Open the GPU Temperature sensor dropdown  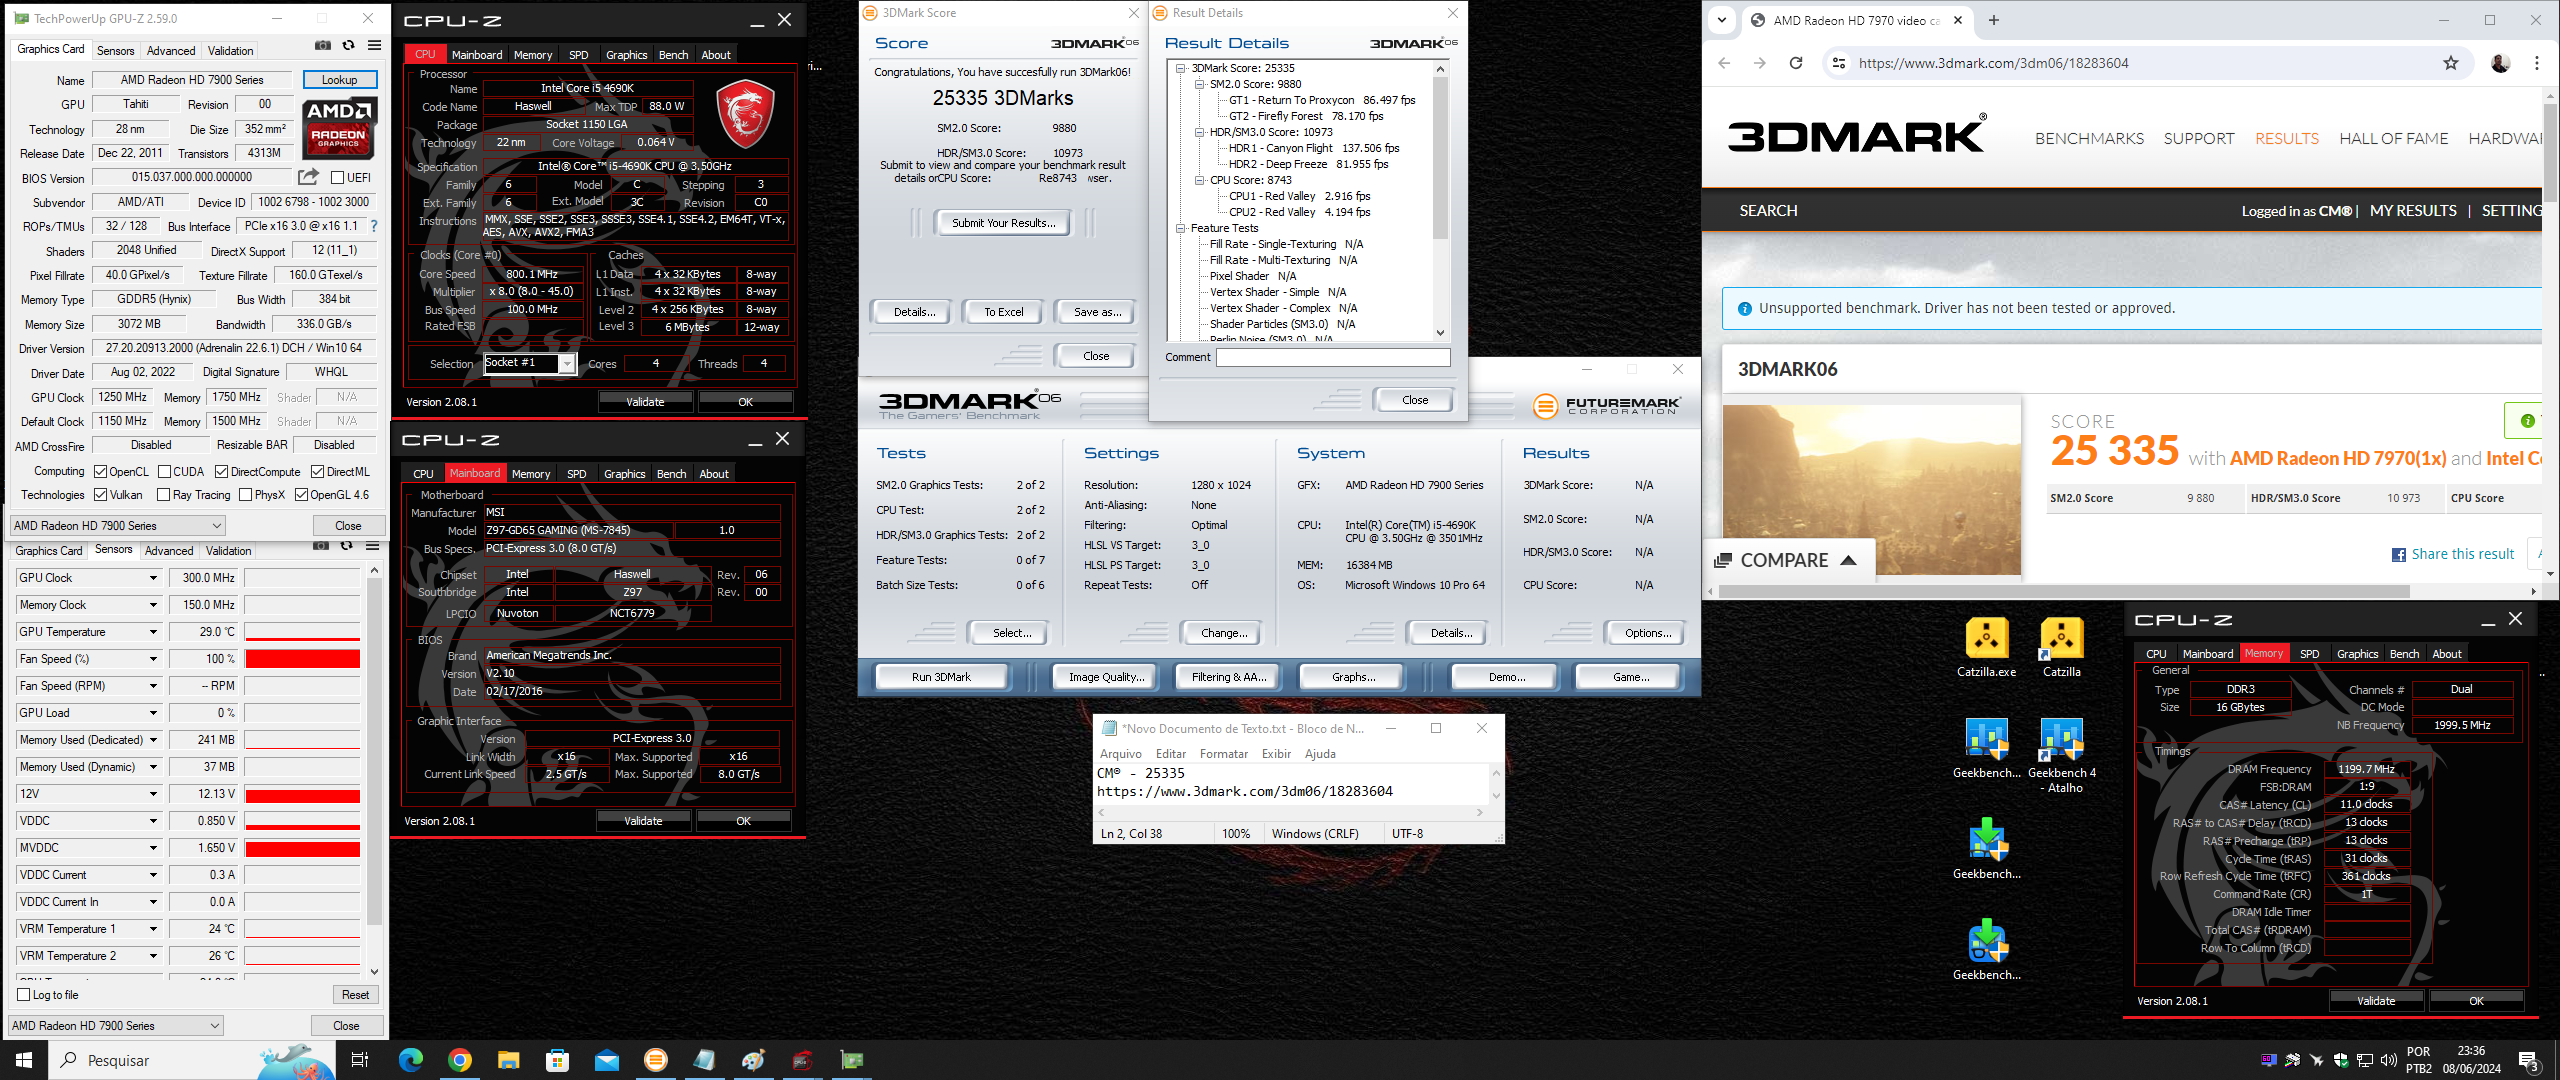coord(153,632)
